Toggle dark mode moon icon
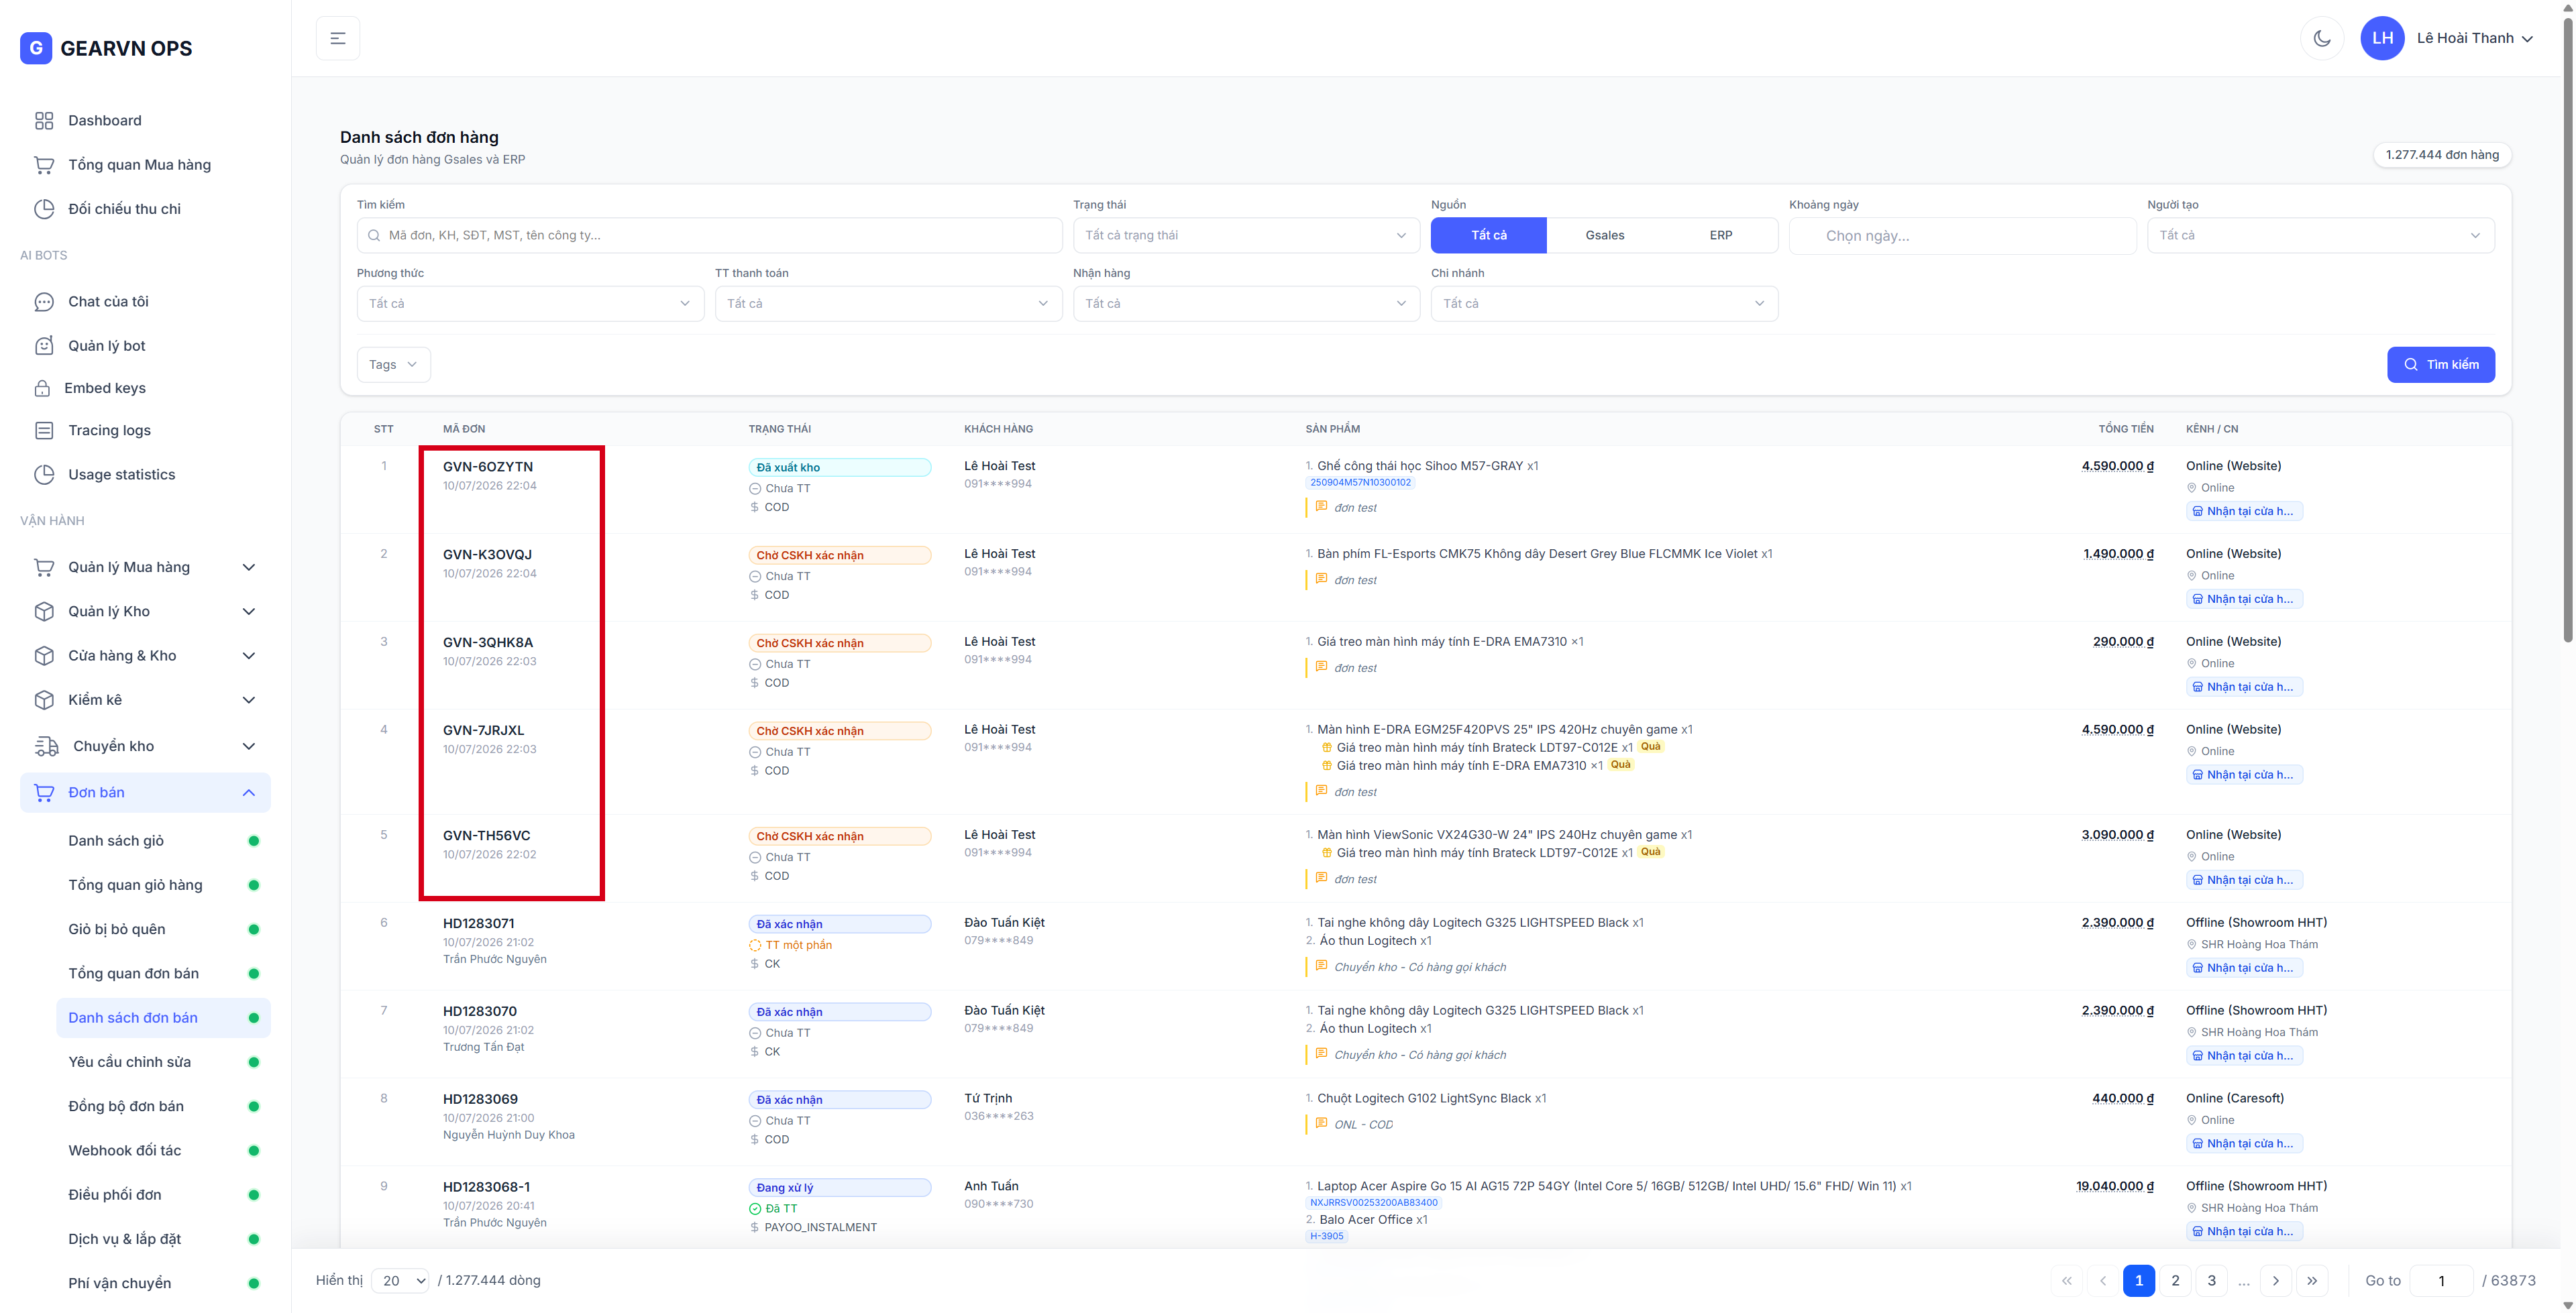The width and height of the screenshot is (2576, 1313). coord(2321,39)
